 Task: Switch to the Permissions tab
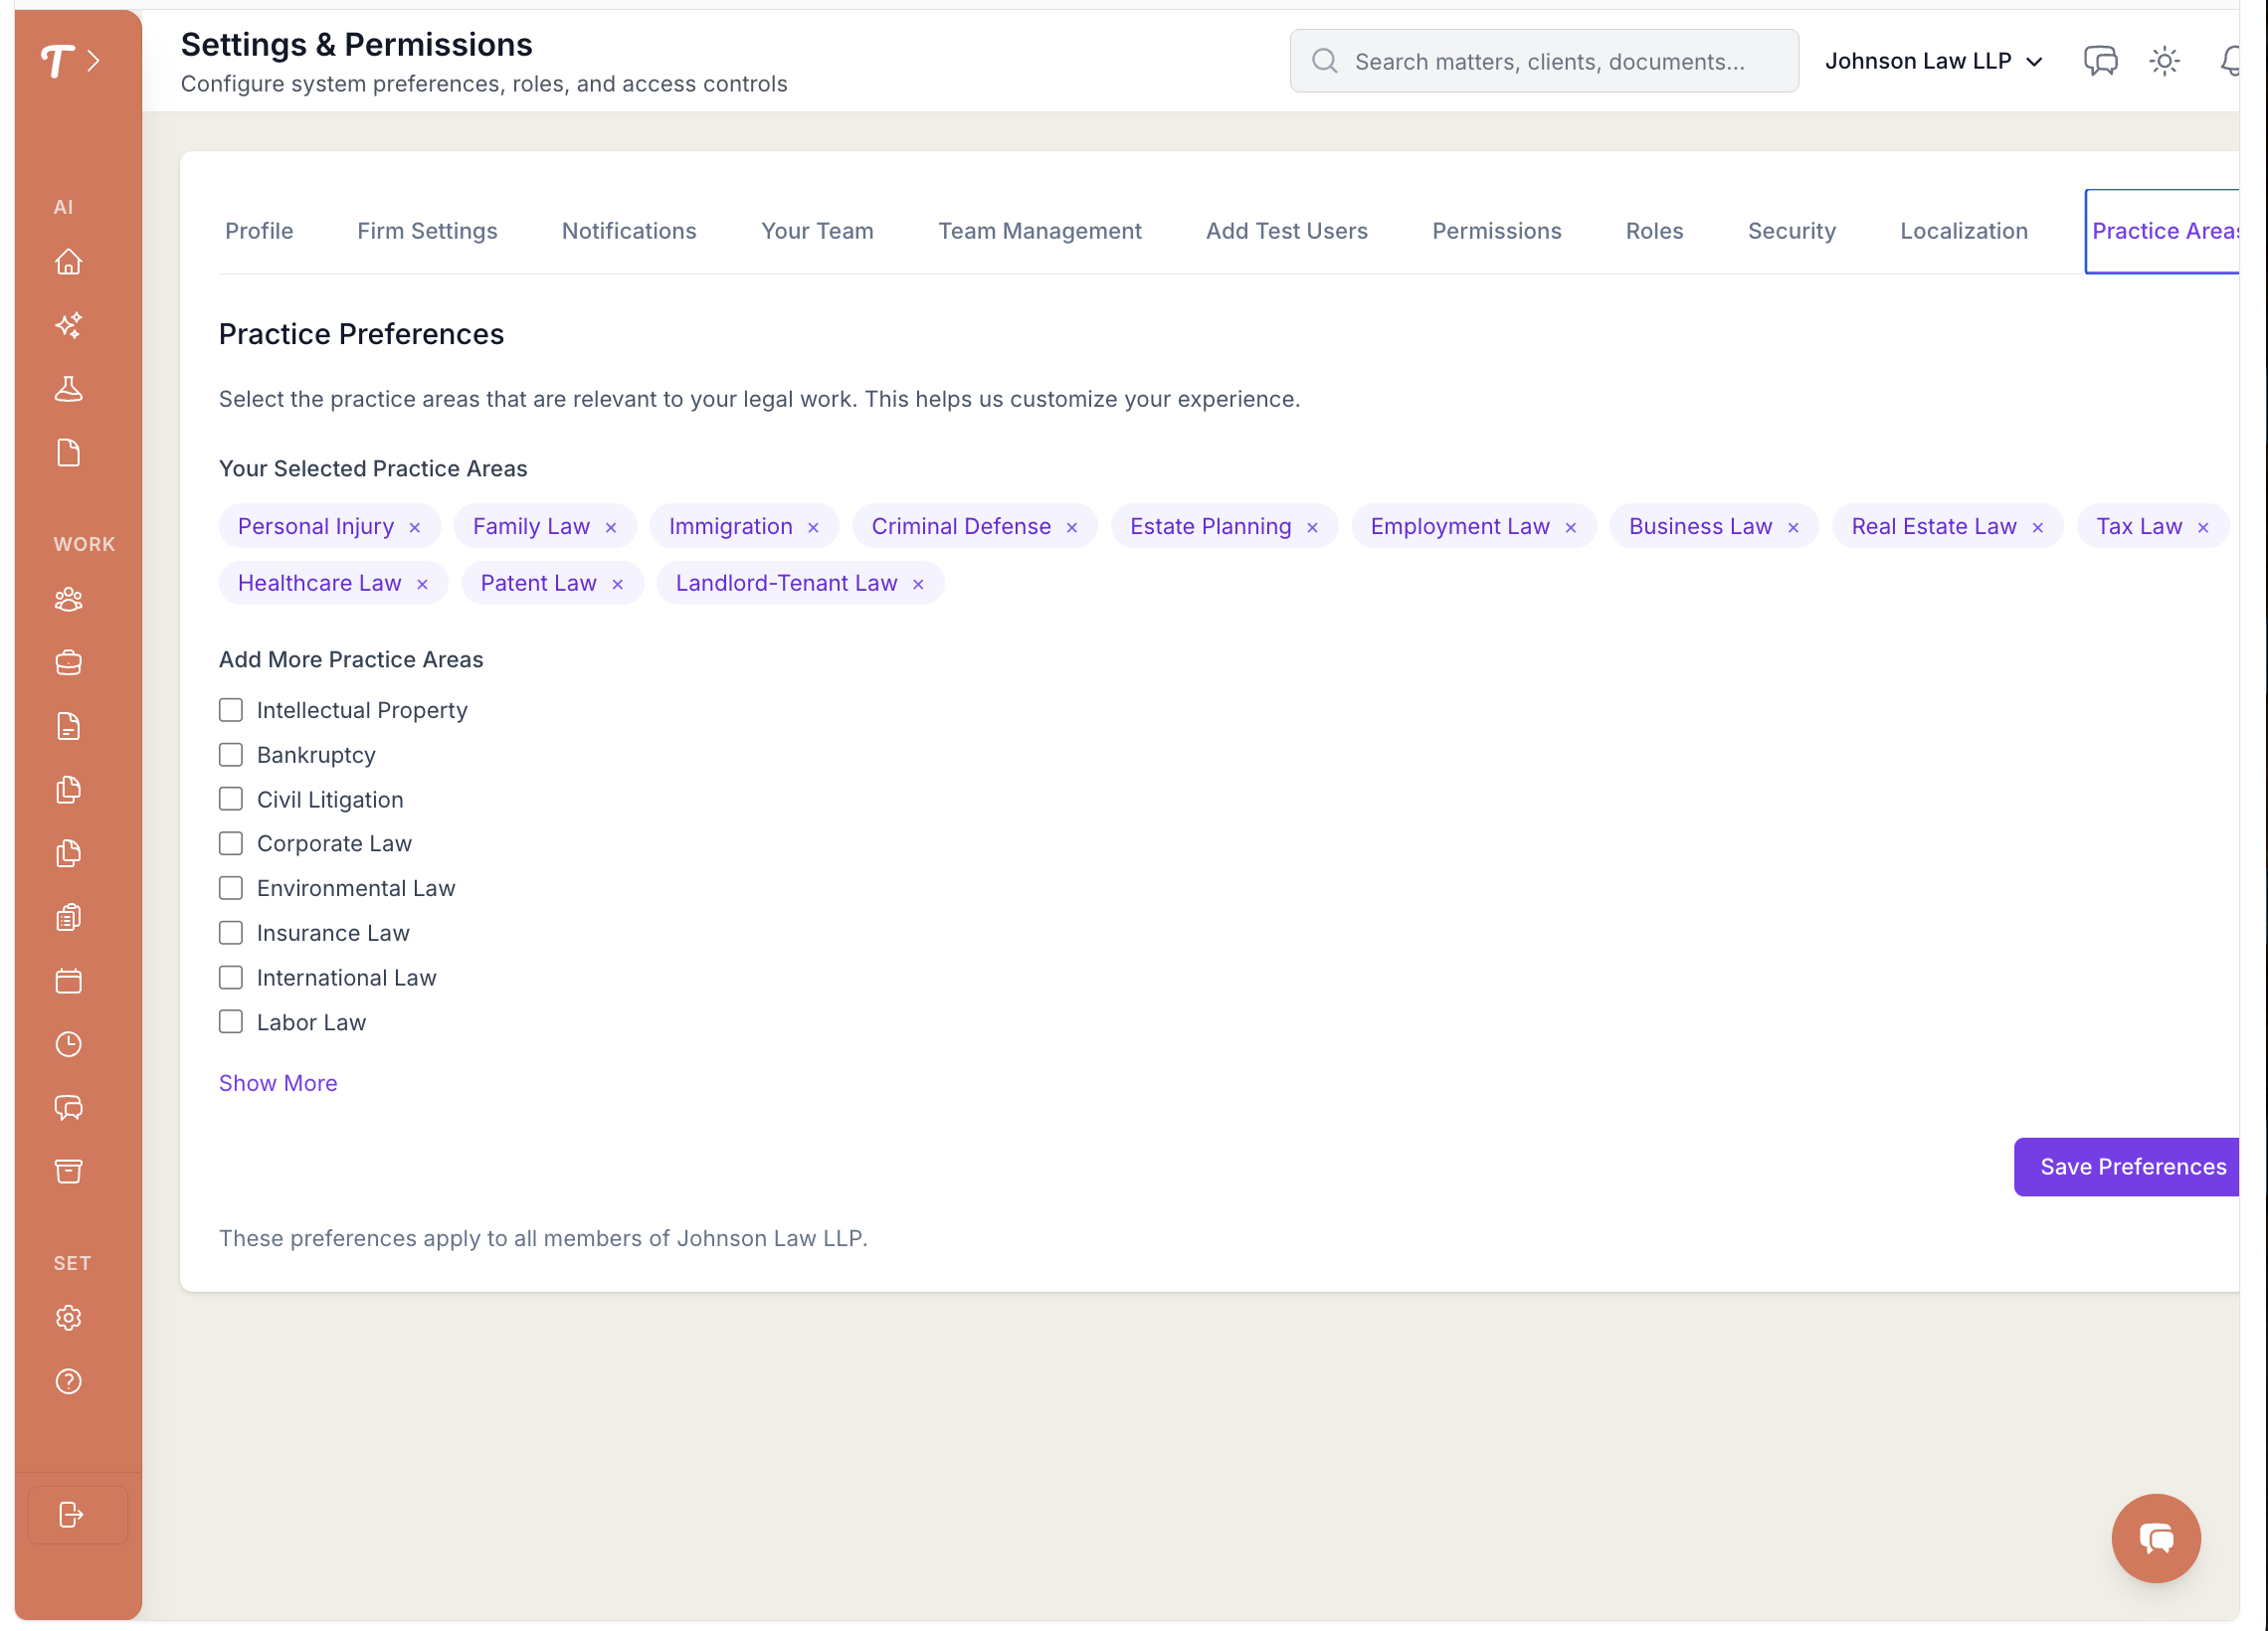(1496, 231)
